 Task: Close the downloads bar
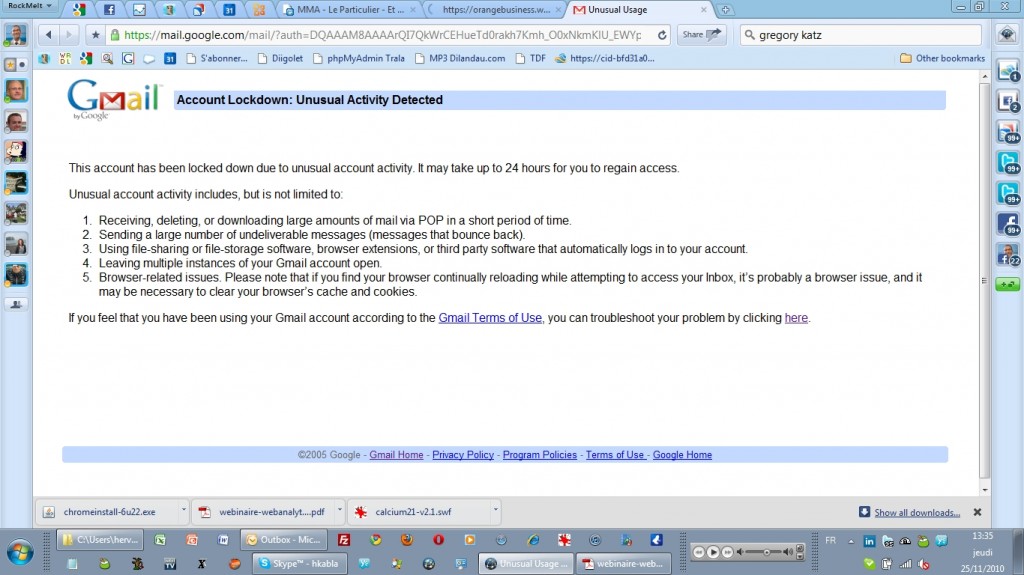977,512
